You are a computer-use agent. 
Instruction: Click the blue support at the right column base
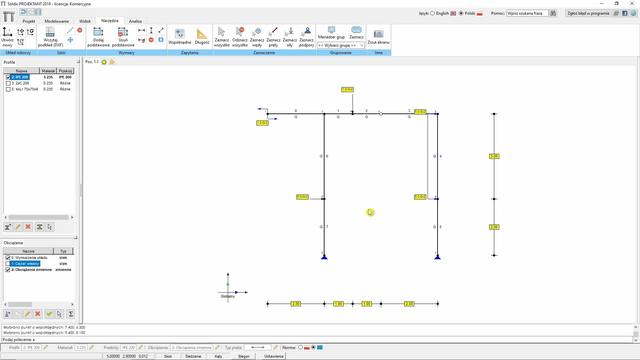[x=438, y=257]
